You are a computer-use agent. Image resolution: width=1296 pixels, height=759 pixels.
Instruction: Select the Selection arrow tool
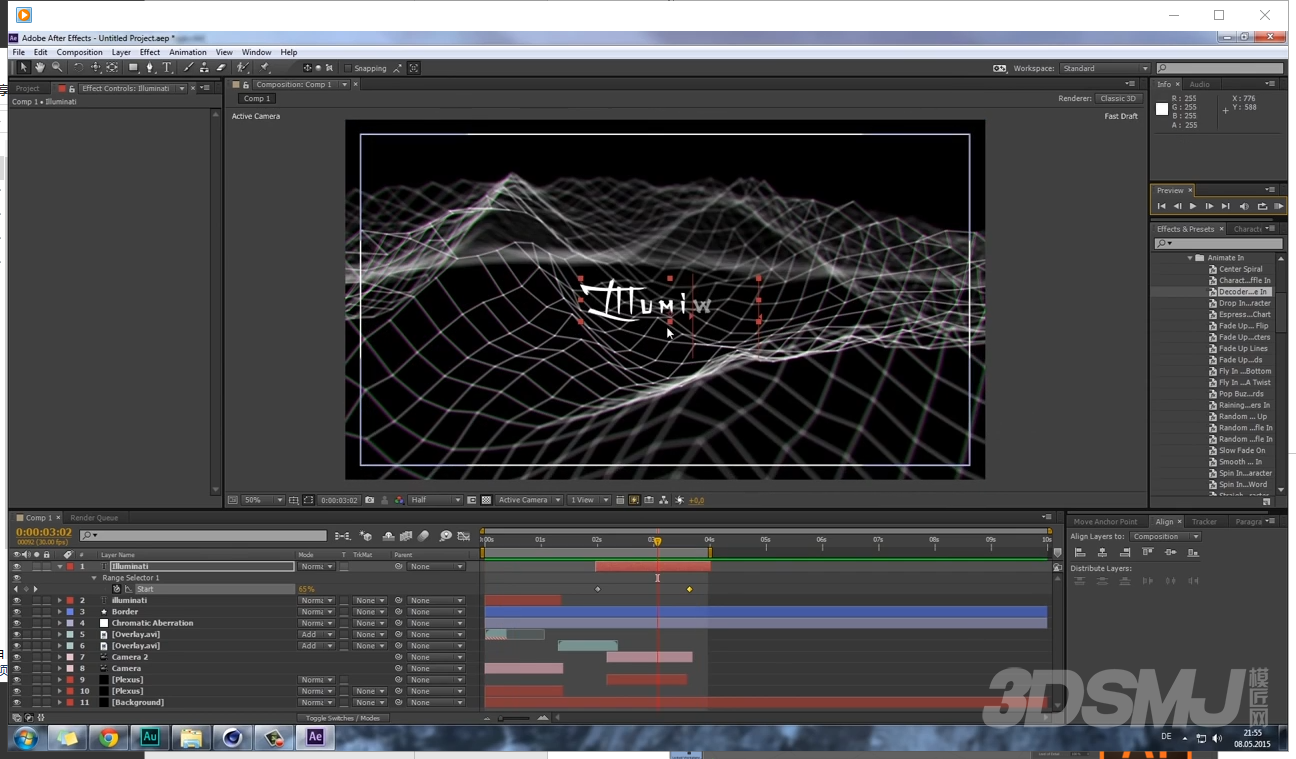[x=24, y=68]
